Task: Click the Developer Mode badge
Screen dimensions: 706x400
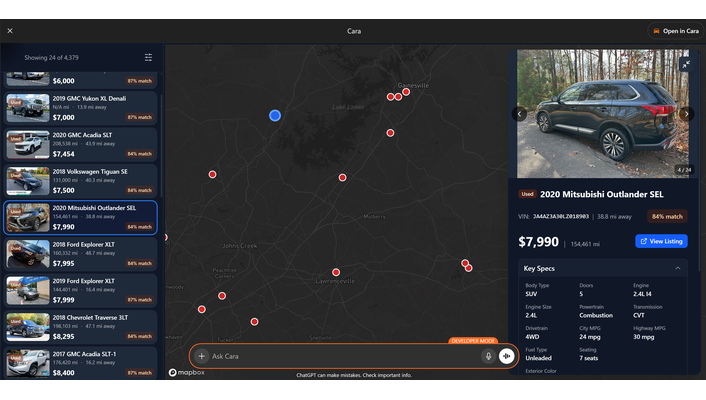Action: (x=473, y=341)
